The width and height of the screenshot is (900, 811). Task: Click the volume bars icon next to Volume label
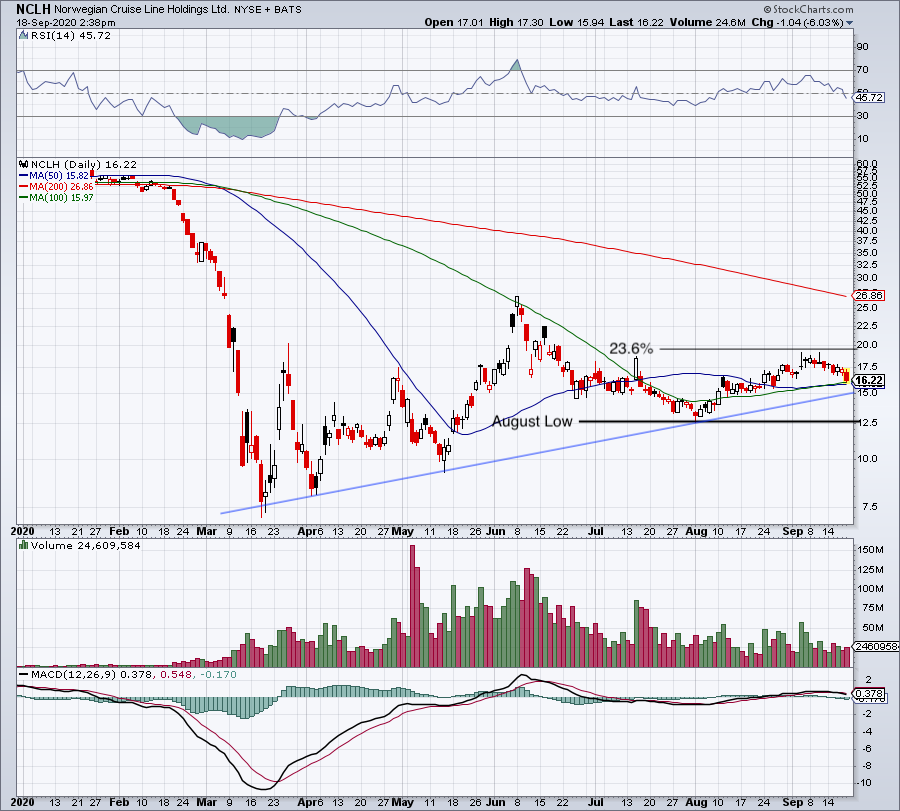pyautogui.click(x=24, y=545)
